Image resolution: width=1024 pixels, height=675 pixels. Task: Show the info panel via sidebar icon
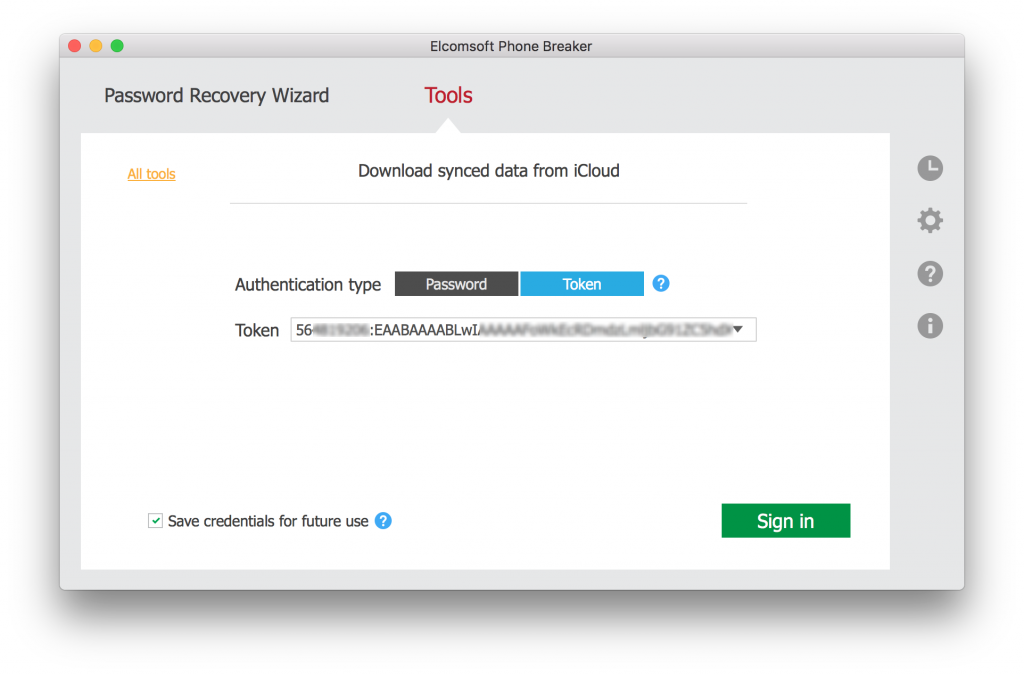pos(930,325)
